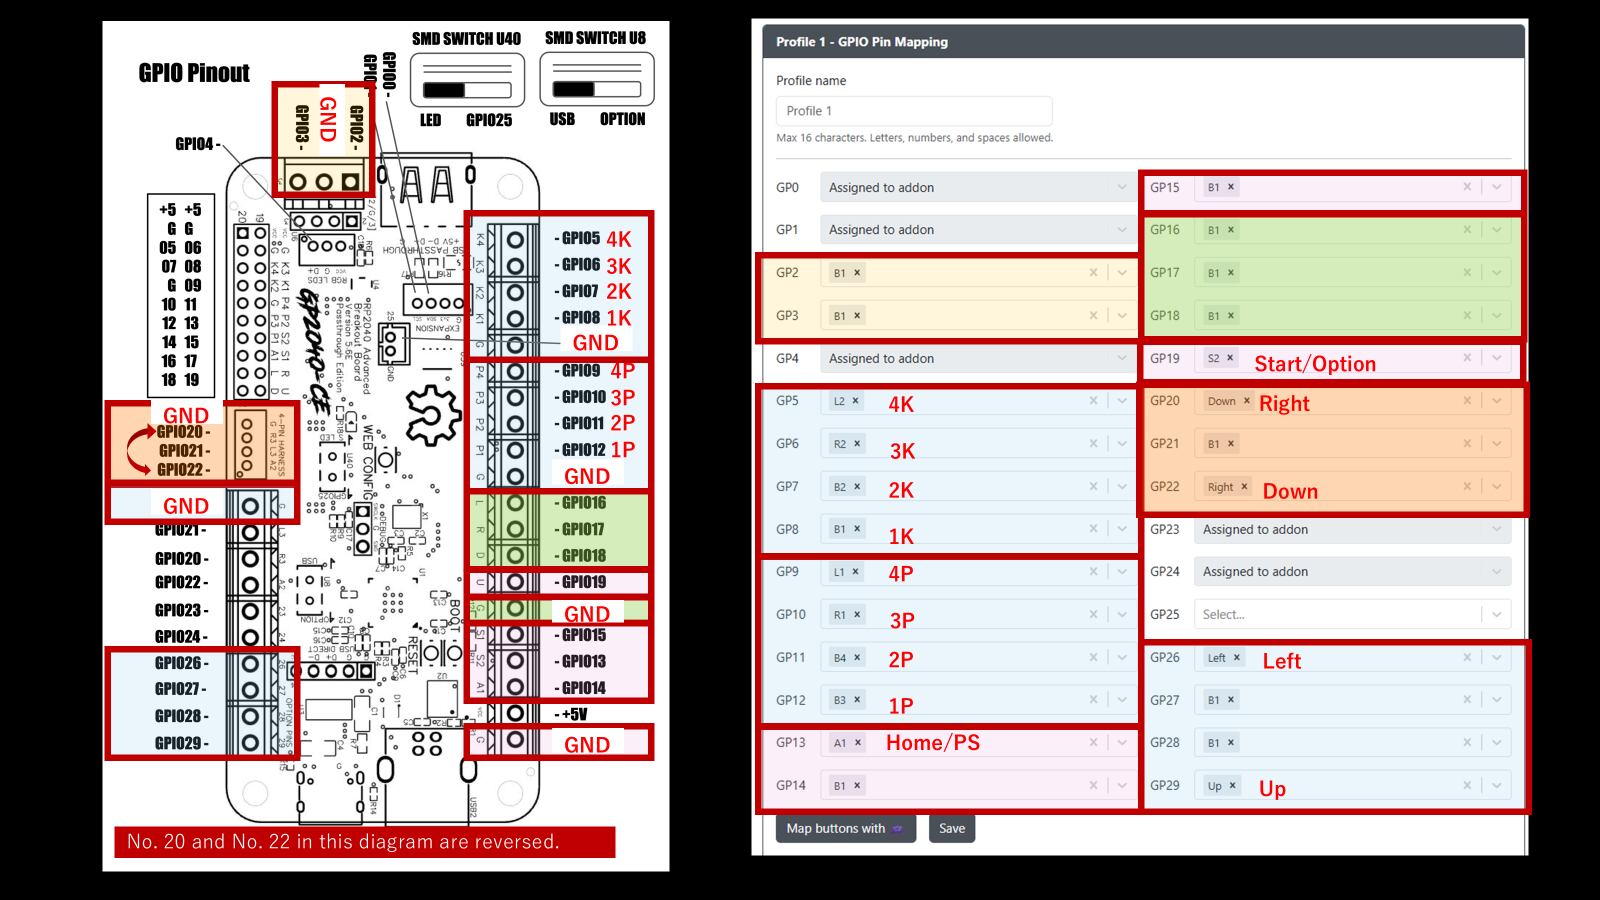Remove the A1 tag from GP13
1600x900 pixels.
tap(857, 743)
